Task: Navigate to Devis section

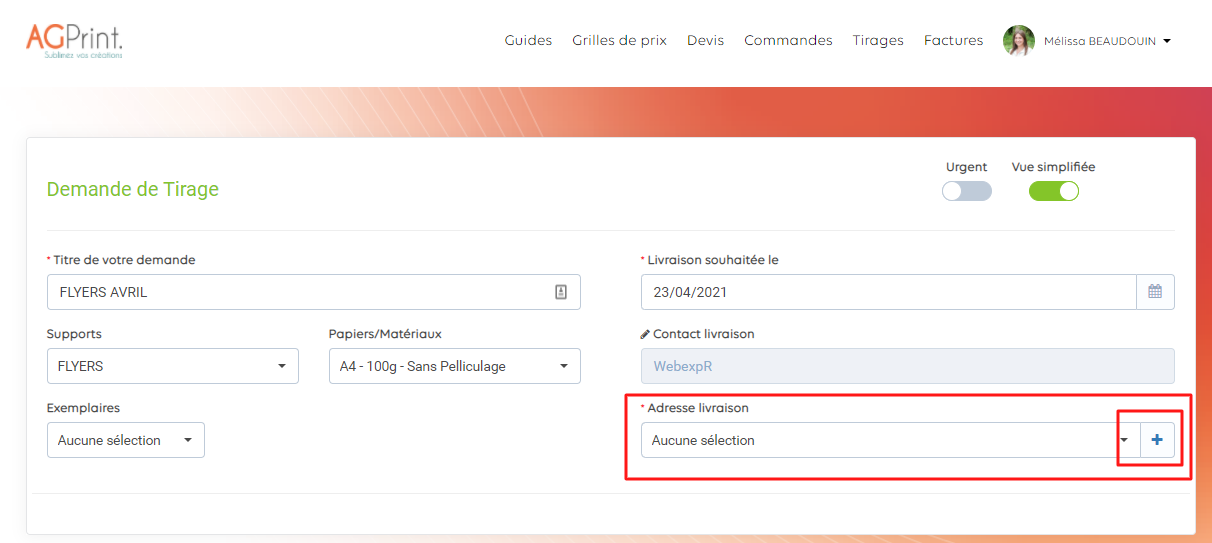Action: coord(705,41)
